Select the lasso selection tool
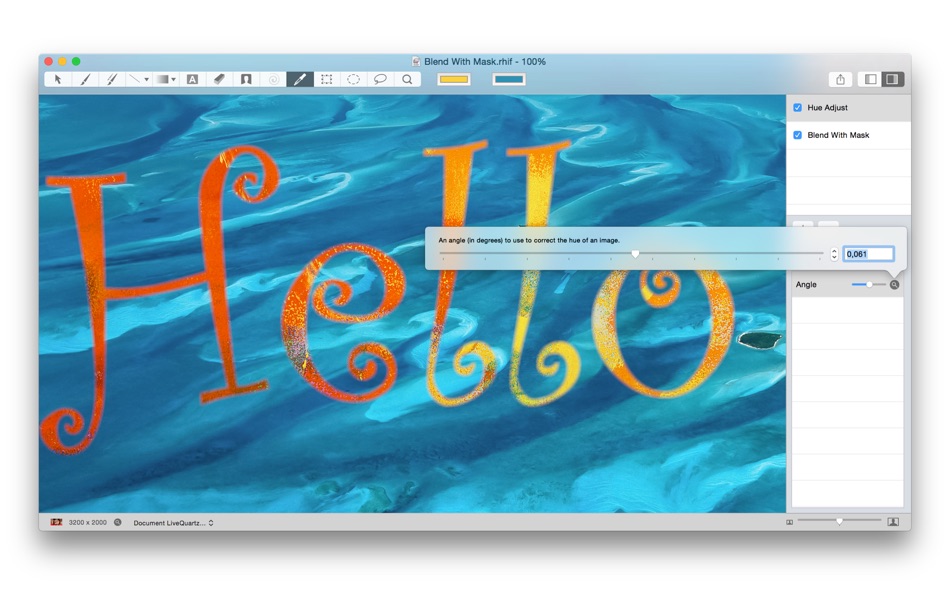The image size is (950, 594). tap(380, 79)
